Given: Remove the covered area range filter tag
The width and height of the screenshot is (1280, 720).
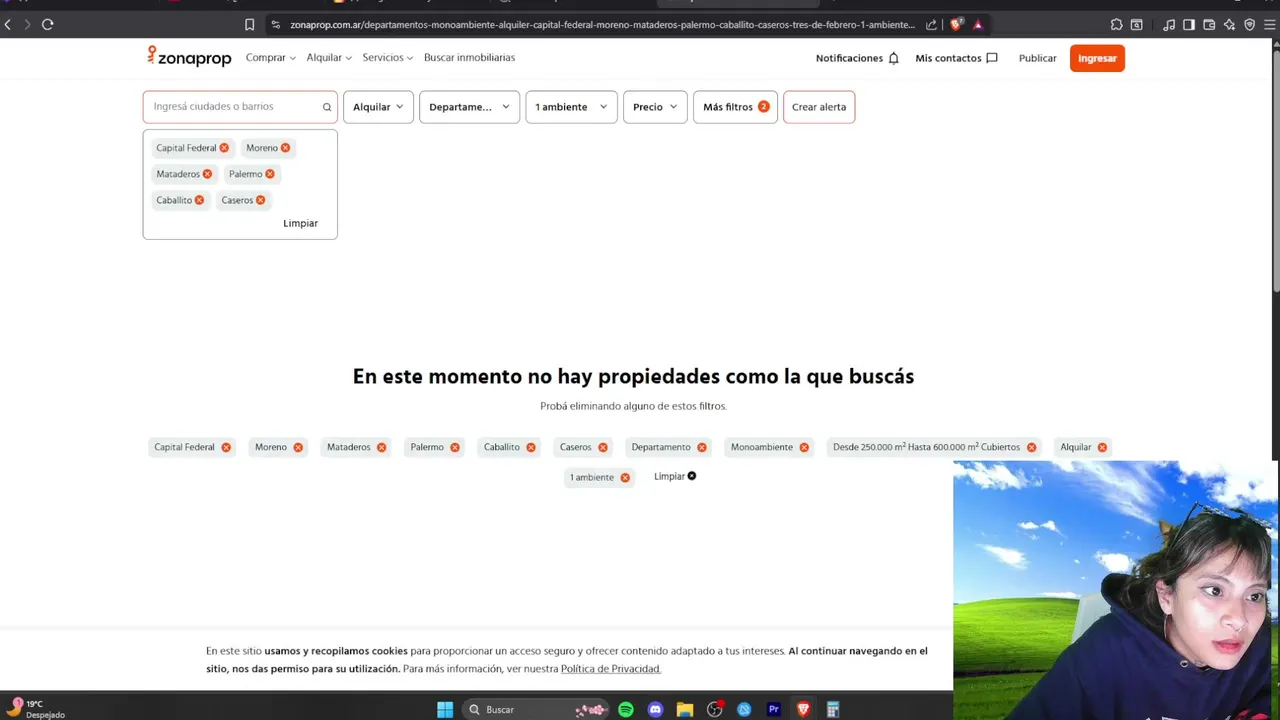Looking at the screenshot, I should click(x=1031, y=447).
